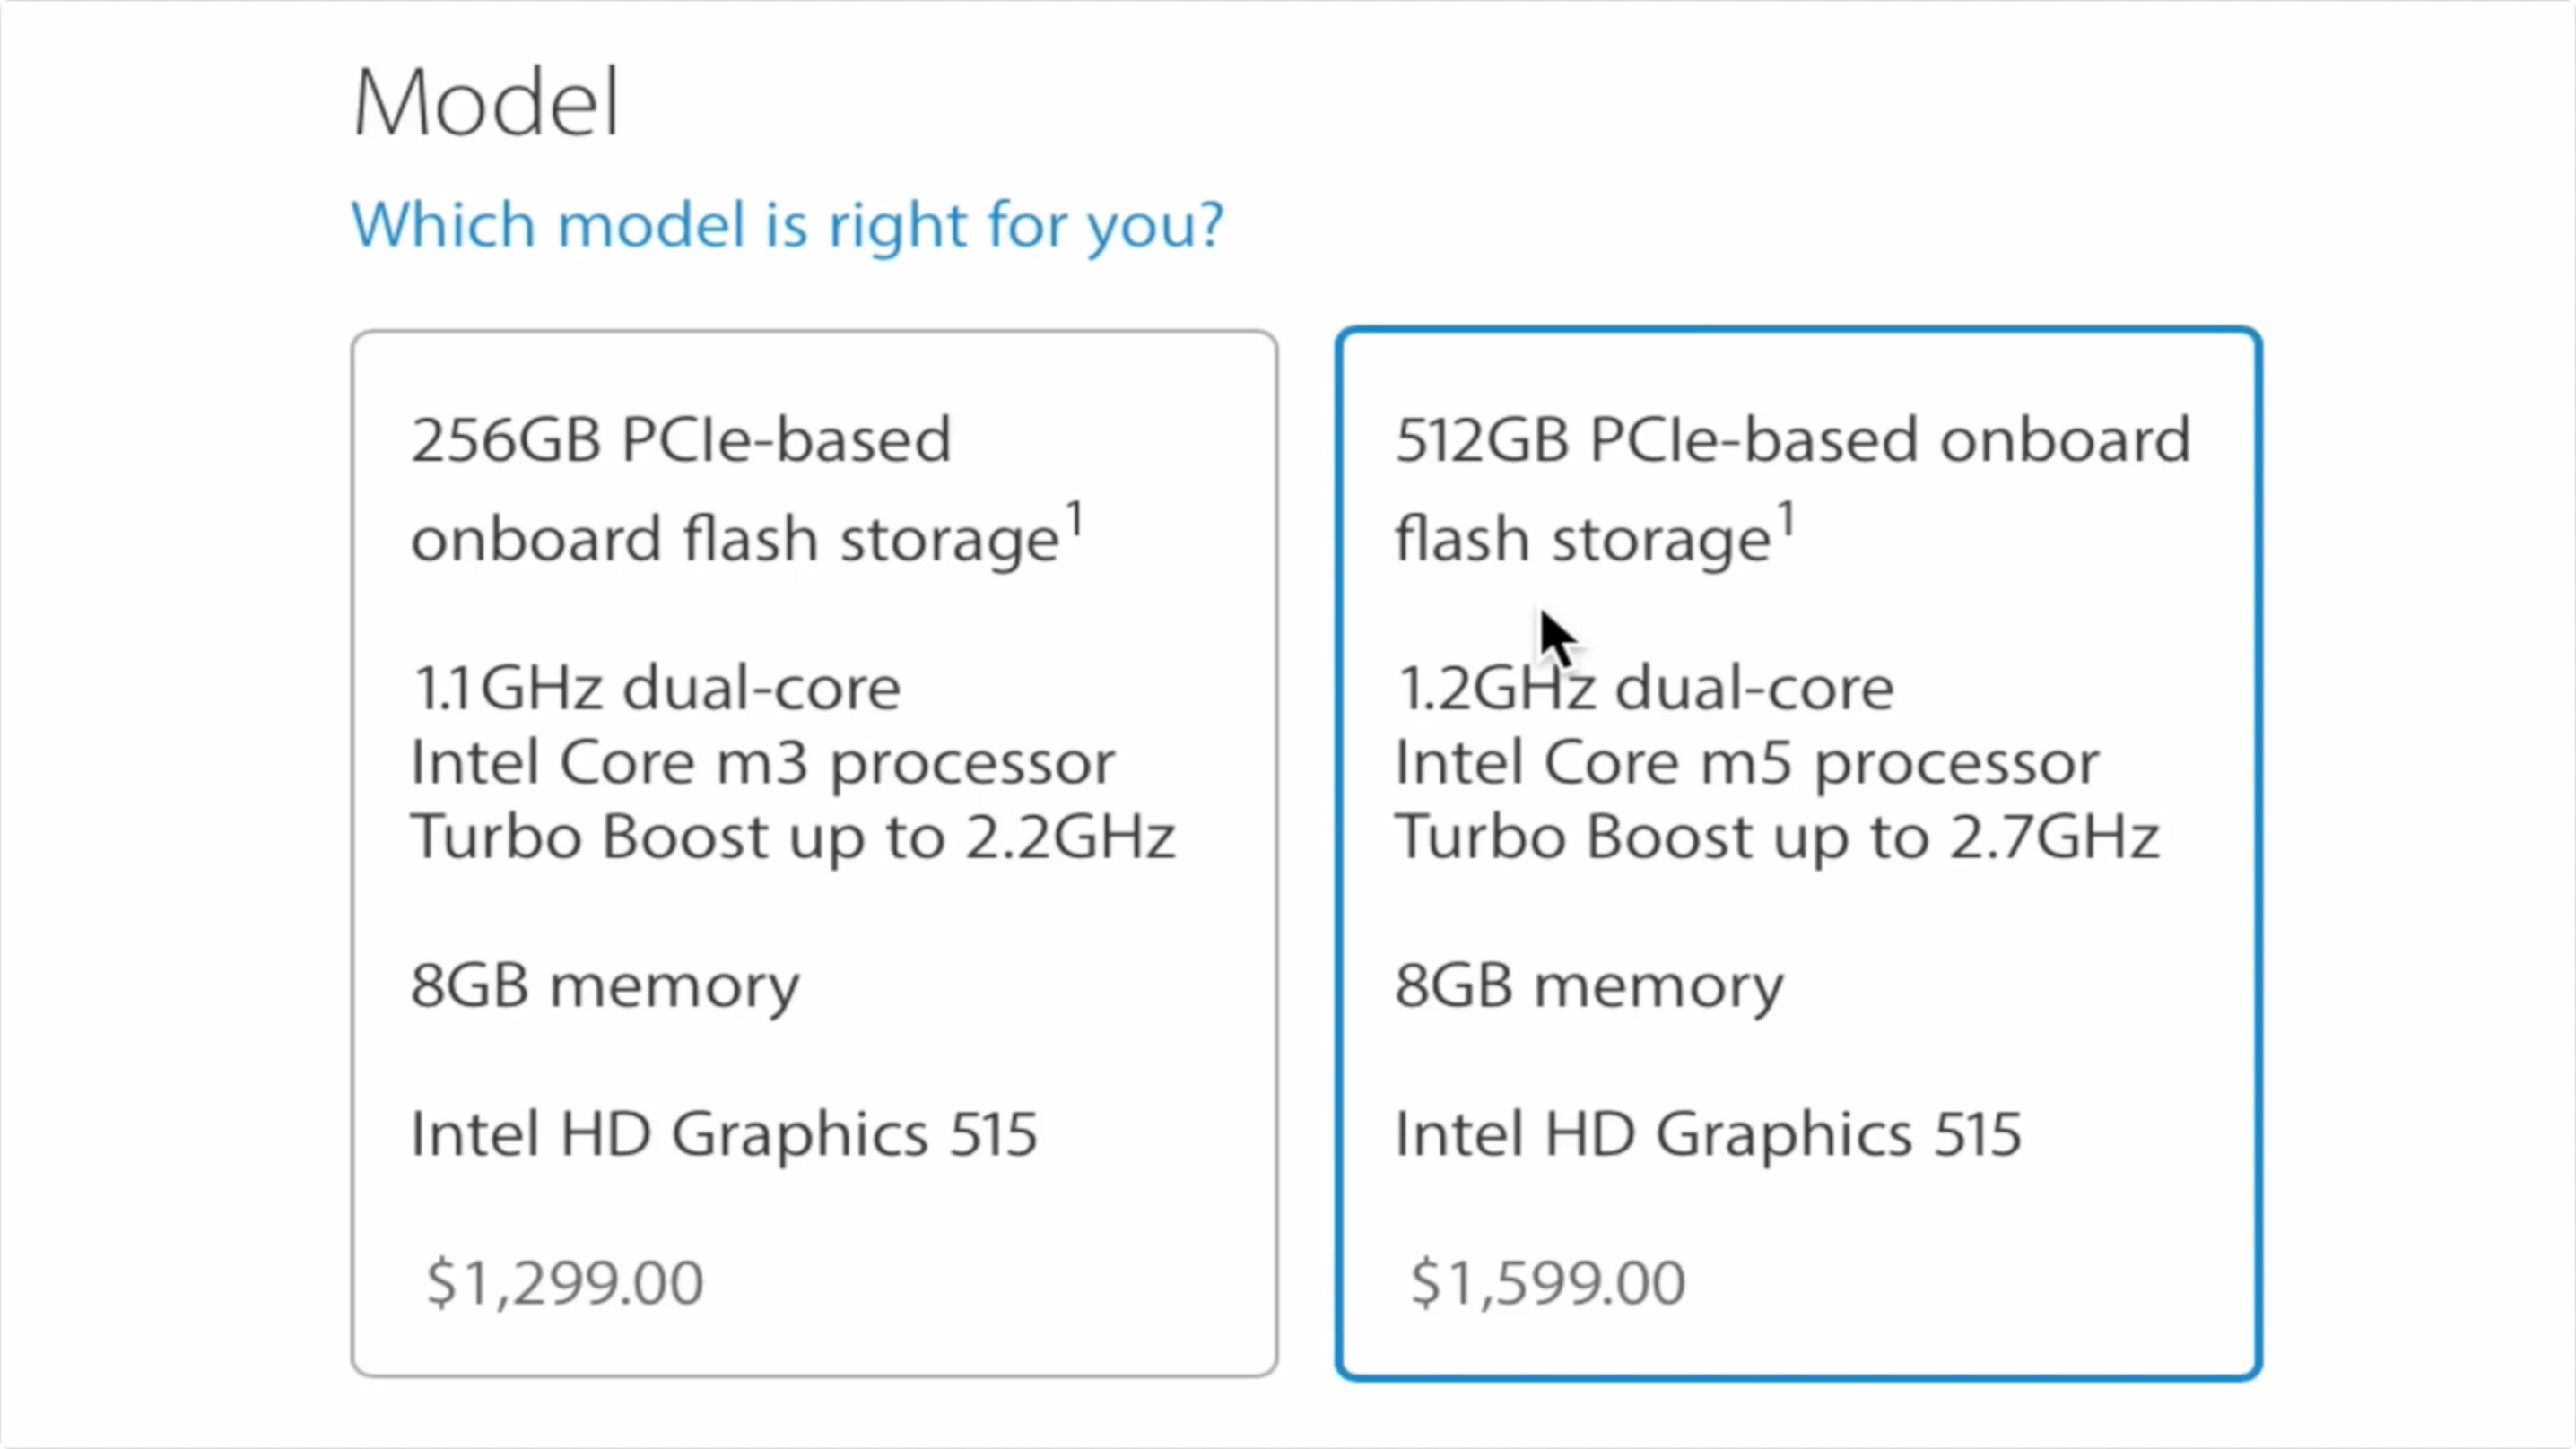This screenshot has height=1449, width=2576.
Task: Click "Turbo Boost up to 2.7GHz" line
Action: tap(1777, 837)
